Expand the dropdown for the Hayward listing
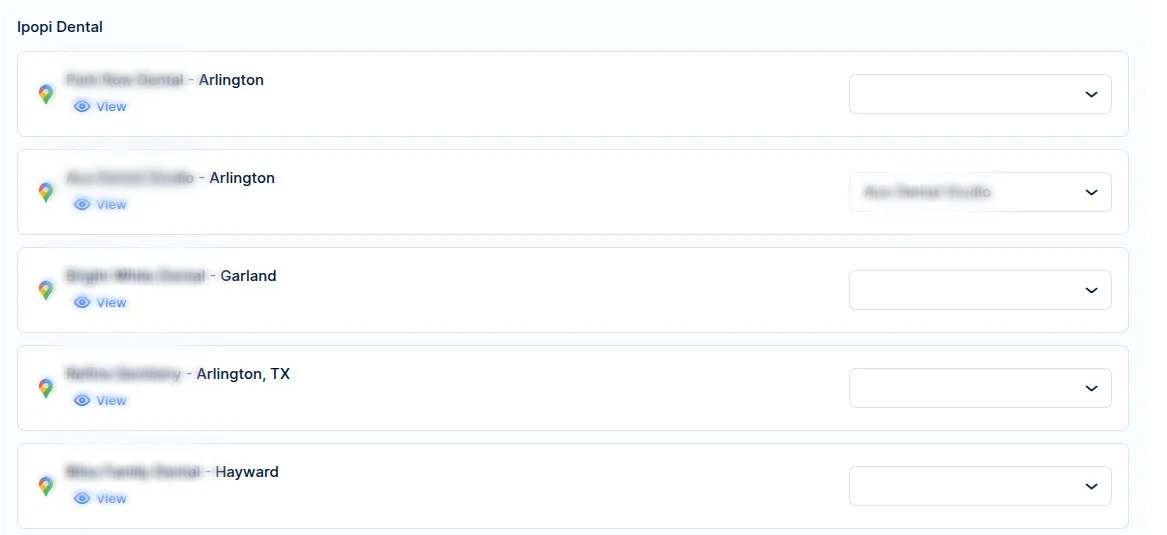1167x535 pixels. [979, 486]
